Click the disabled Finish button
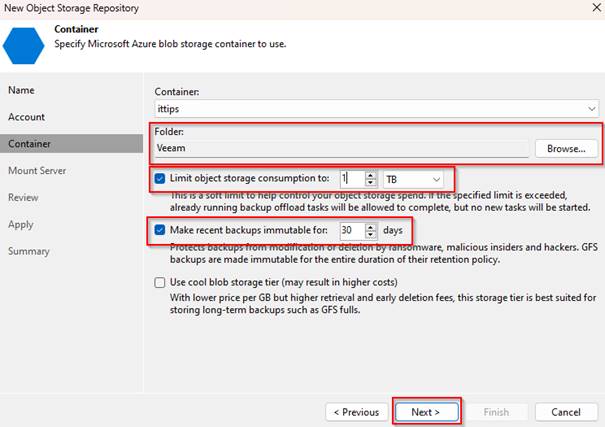 [496, 412]
